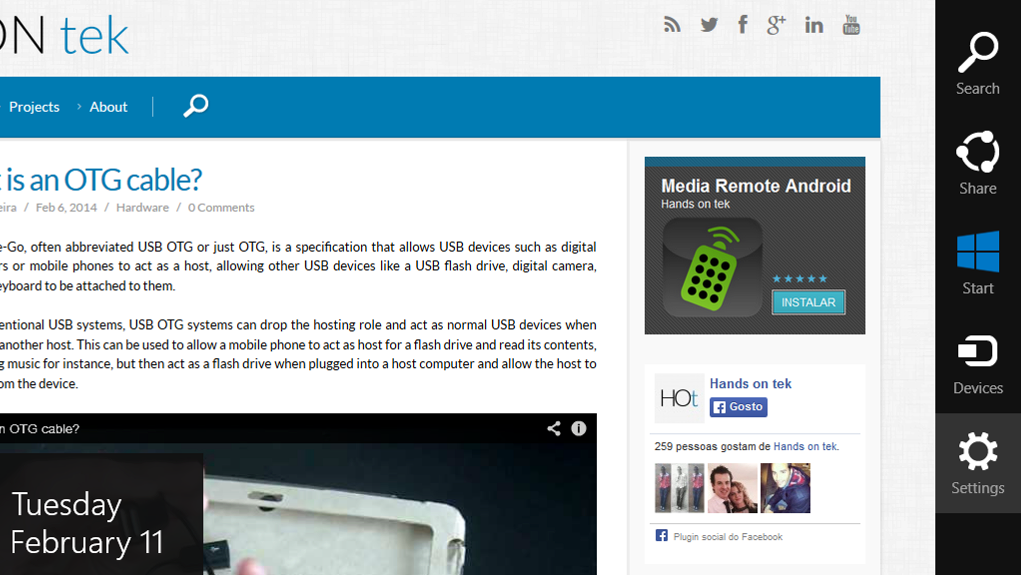1021x575 pixels.
Task: Open the Twitter social icon
Action: coord(709,25)
